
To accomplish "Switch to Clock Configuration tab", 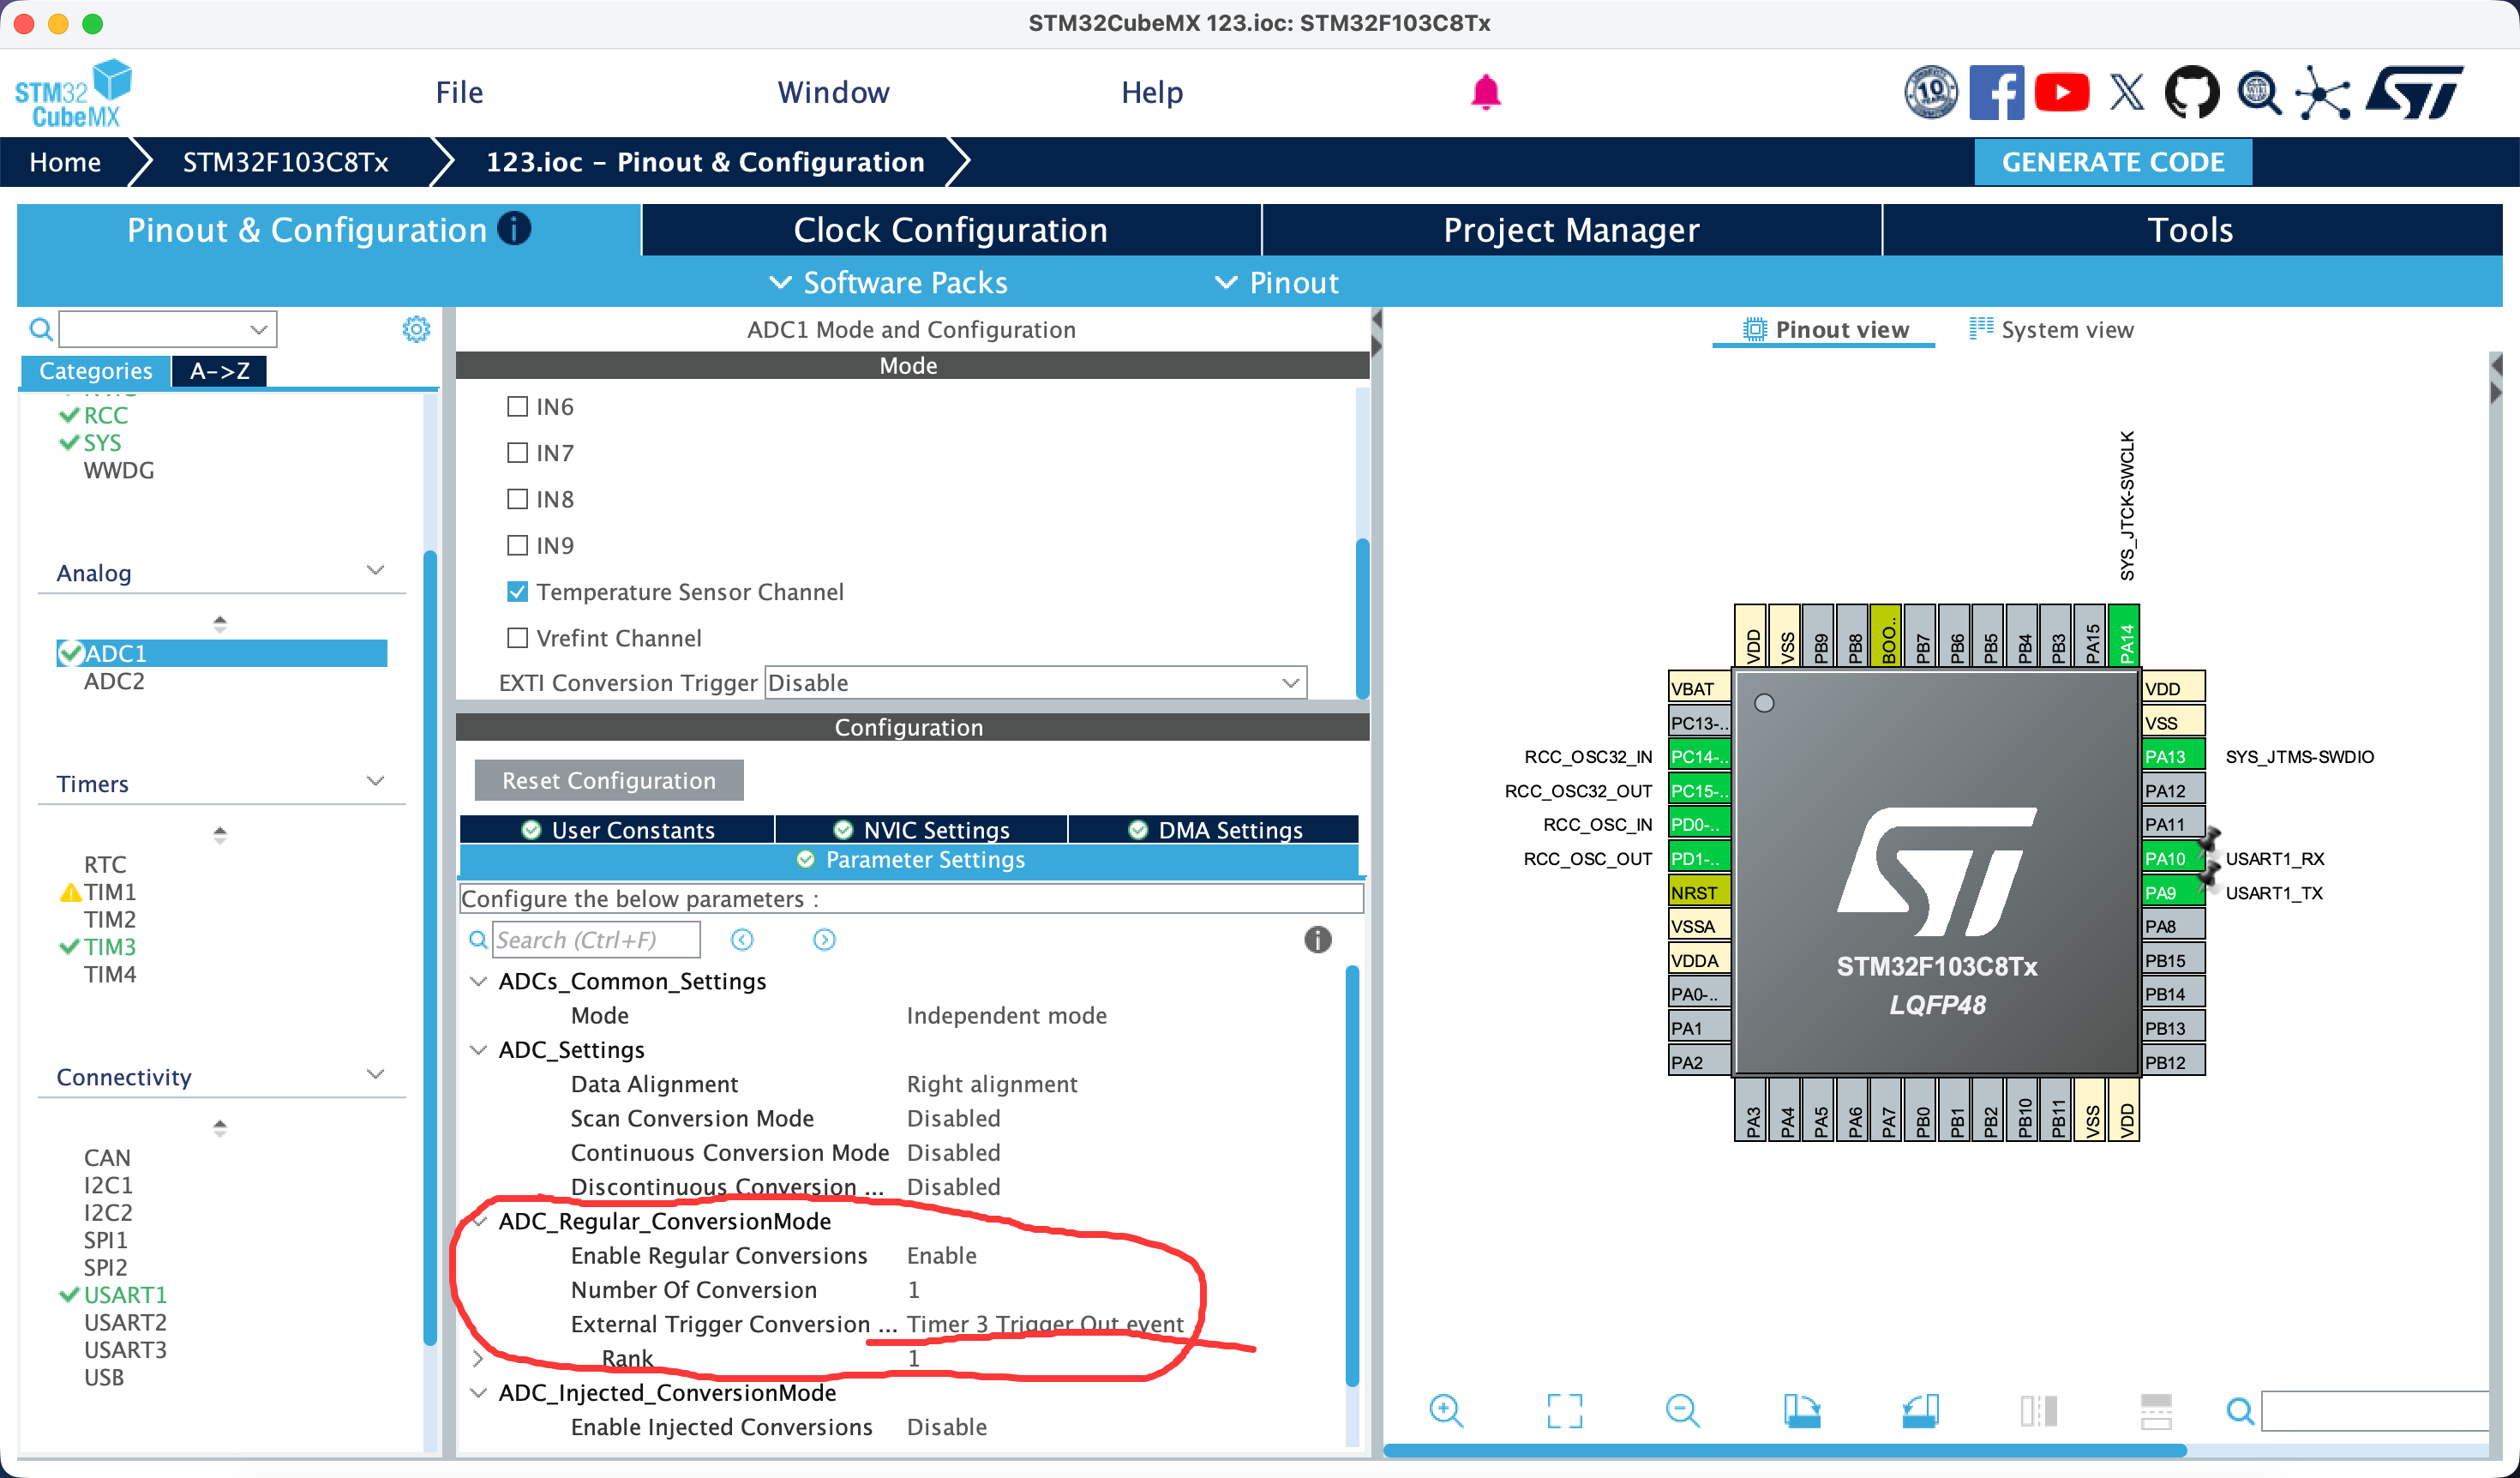I will coord(951,230).
